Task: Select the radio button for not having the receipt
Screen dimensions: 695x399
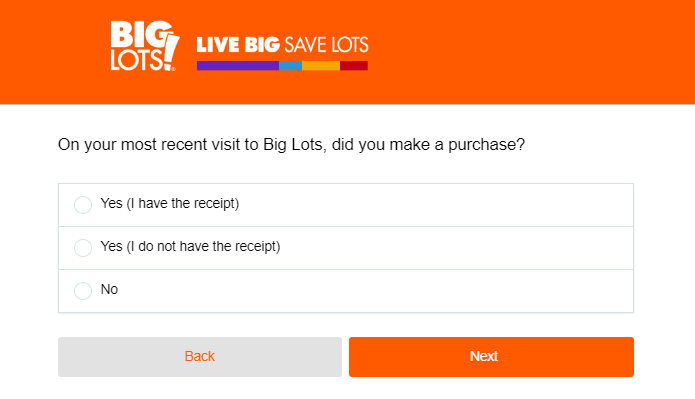Action: pos(83,248)
